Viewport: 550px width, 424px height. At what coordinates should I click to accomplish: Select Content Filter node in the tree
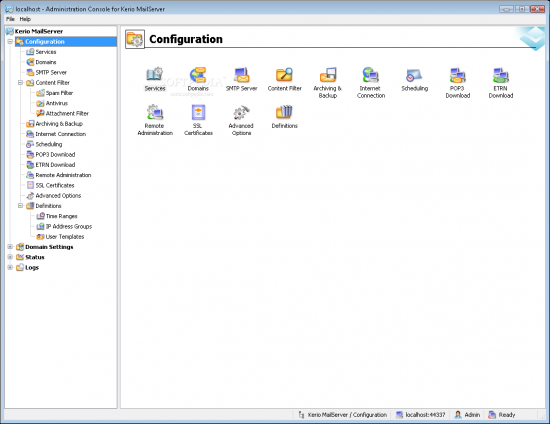pos(52,82)
